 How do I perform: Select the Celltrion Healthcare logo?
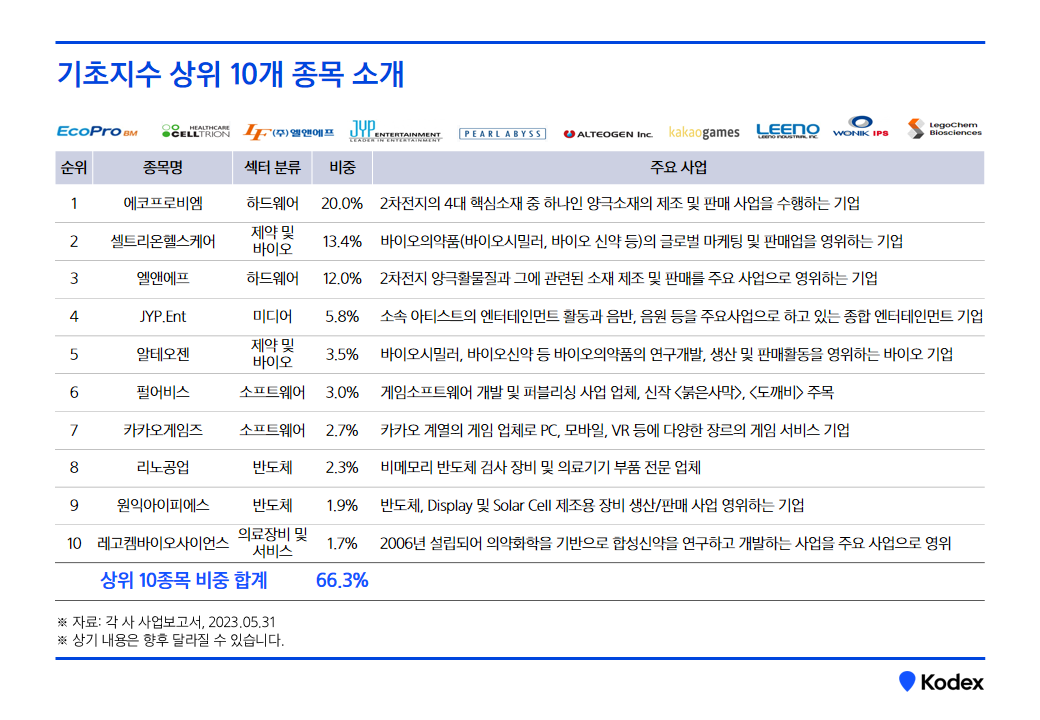tap(195, 131)
